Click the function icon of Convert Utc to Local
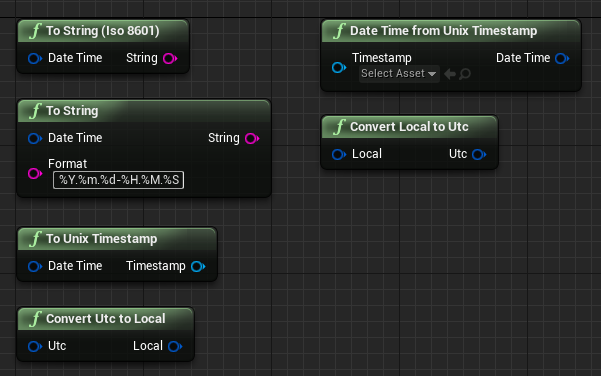 click(x=35, y=319)
